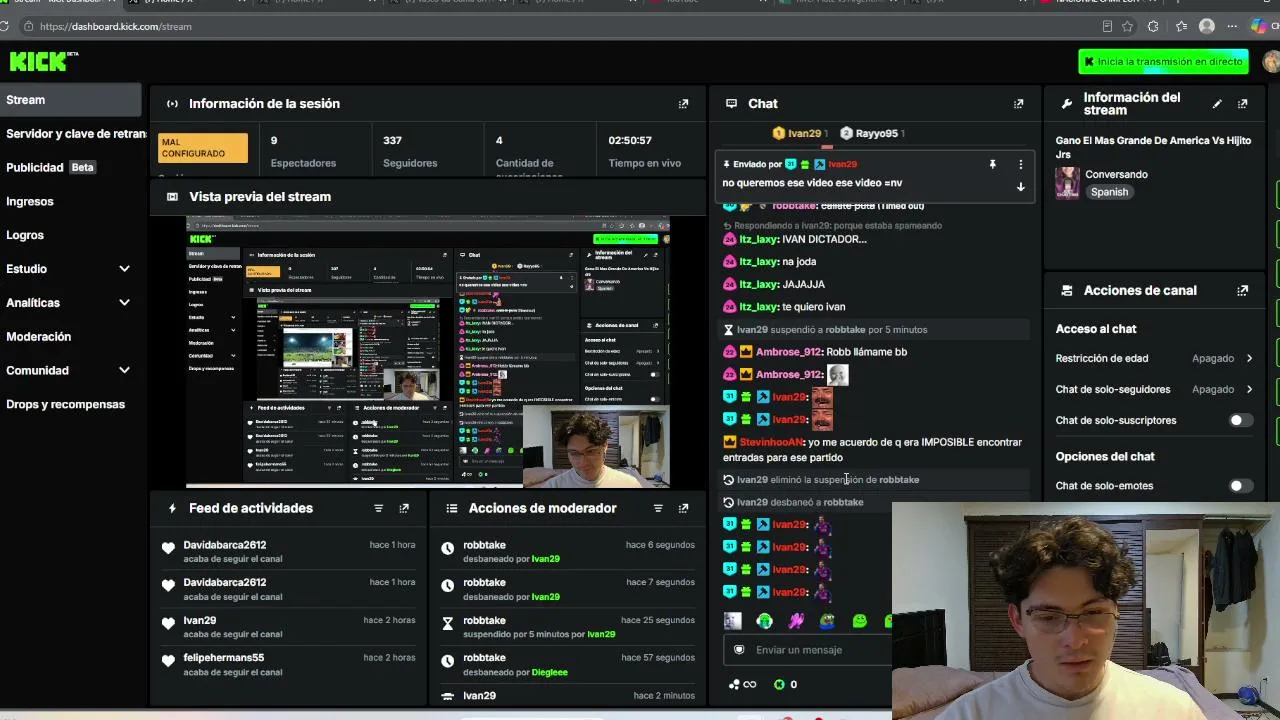The image size is (1280, 720).
Task: Edit stream info with the pencil icon
Action: (1217, 104)
